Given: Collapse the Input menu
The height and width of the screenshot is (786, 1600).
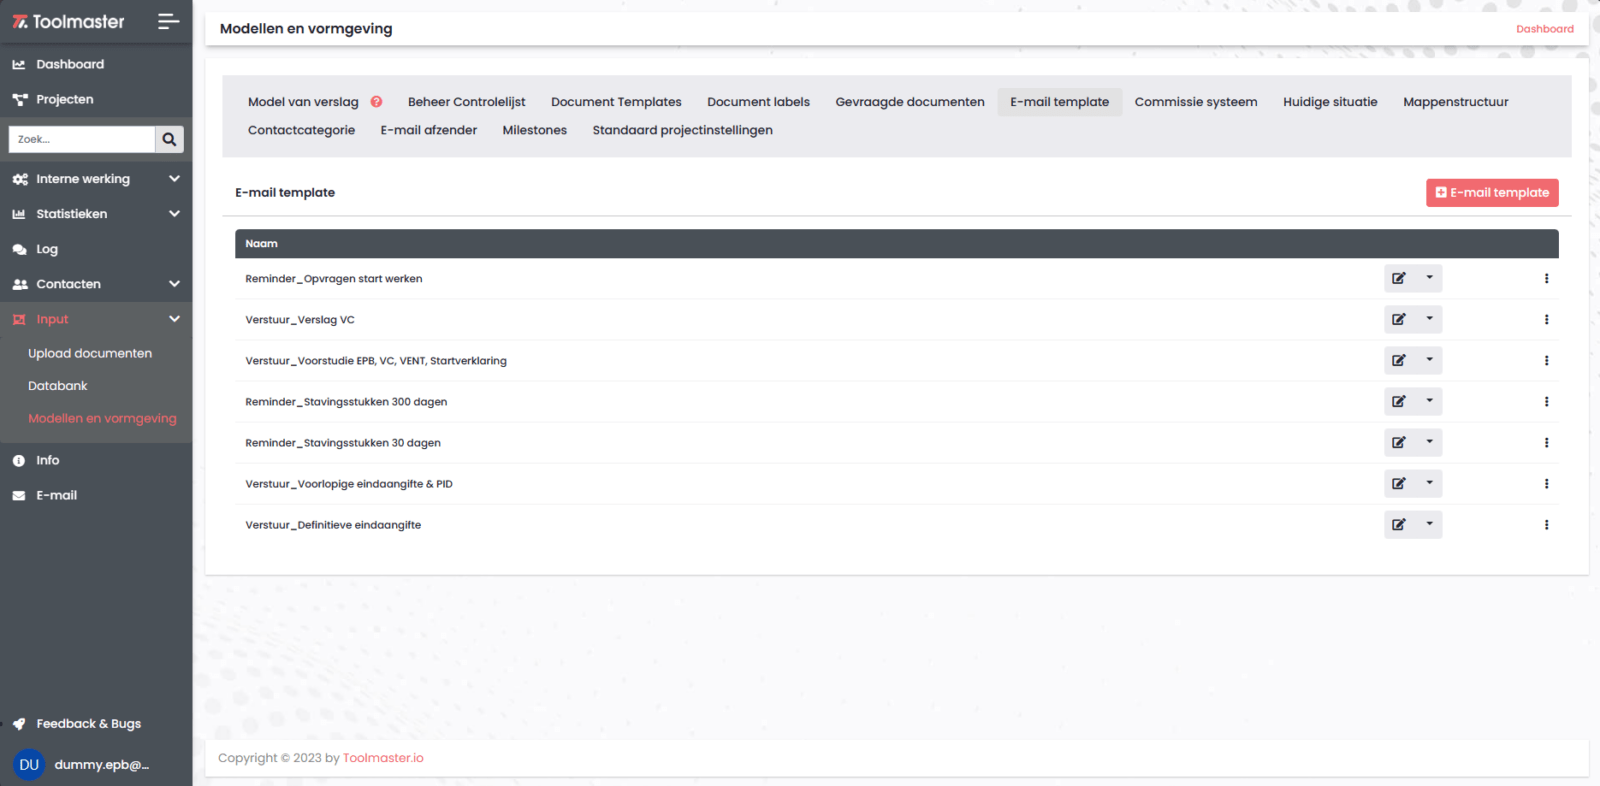Looking at the screenshot, I should [x=96, y=319].
